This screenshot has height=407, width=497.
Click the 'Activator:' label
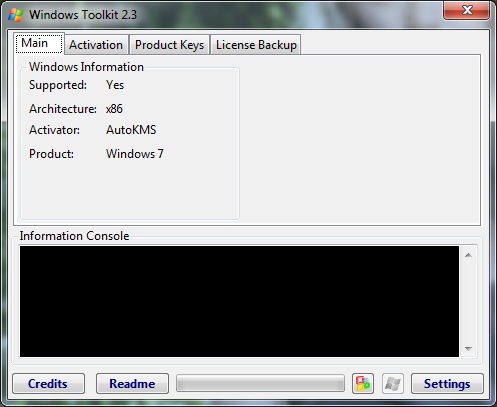(54, 130)
